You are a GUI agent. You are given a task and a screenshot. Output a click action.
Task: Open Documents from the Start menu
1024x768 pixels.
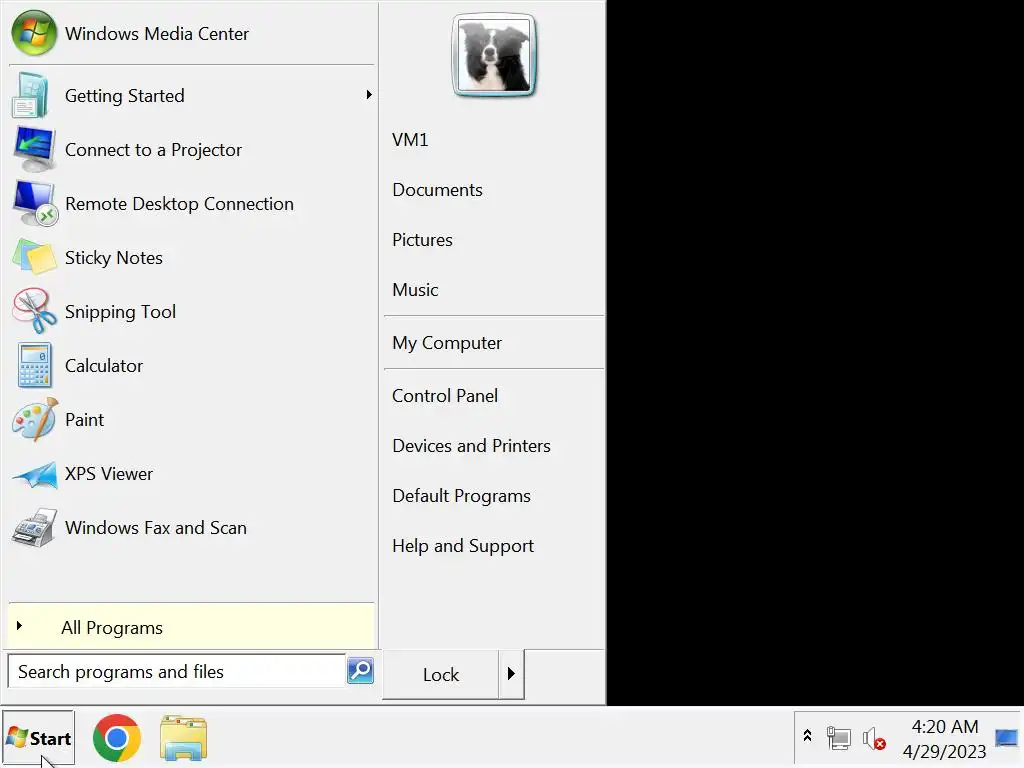[438, 190]
